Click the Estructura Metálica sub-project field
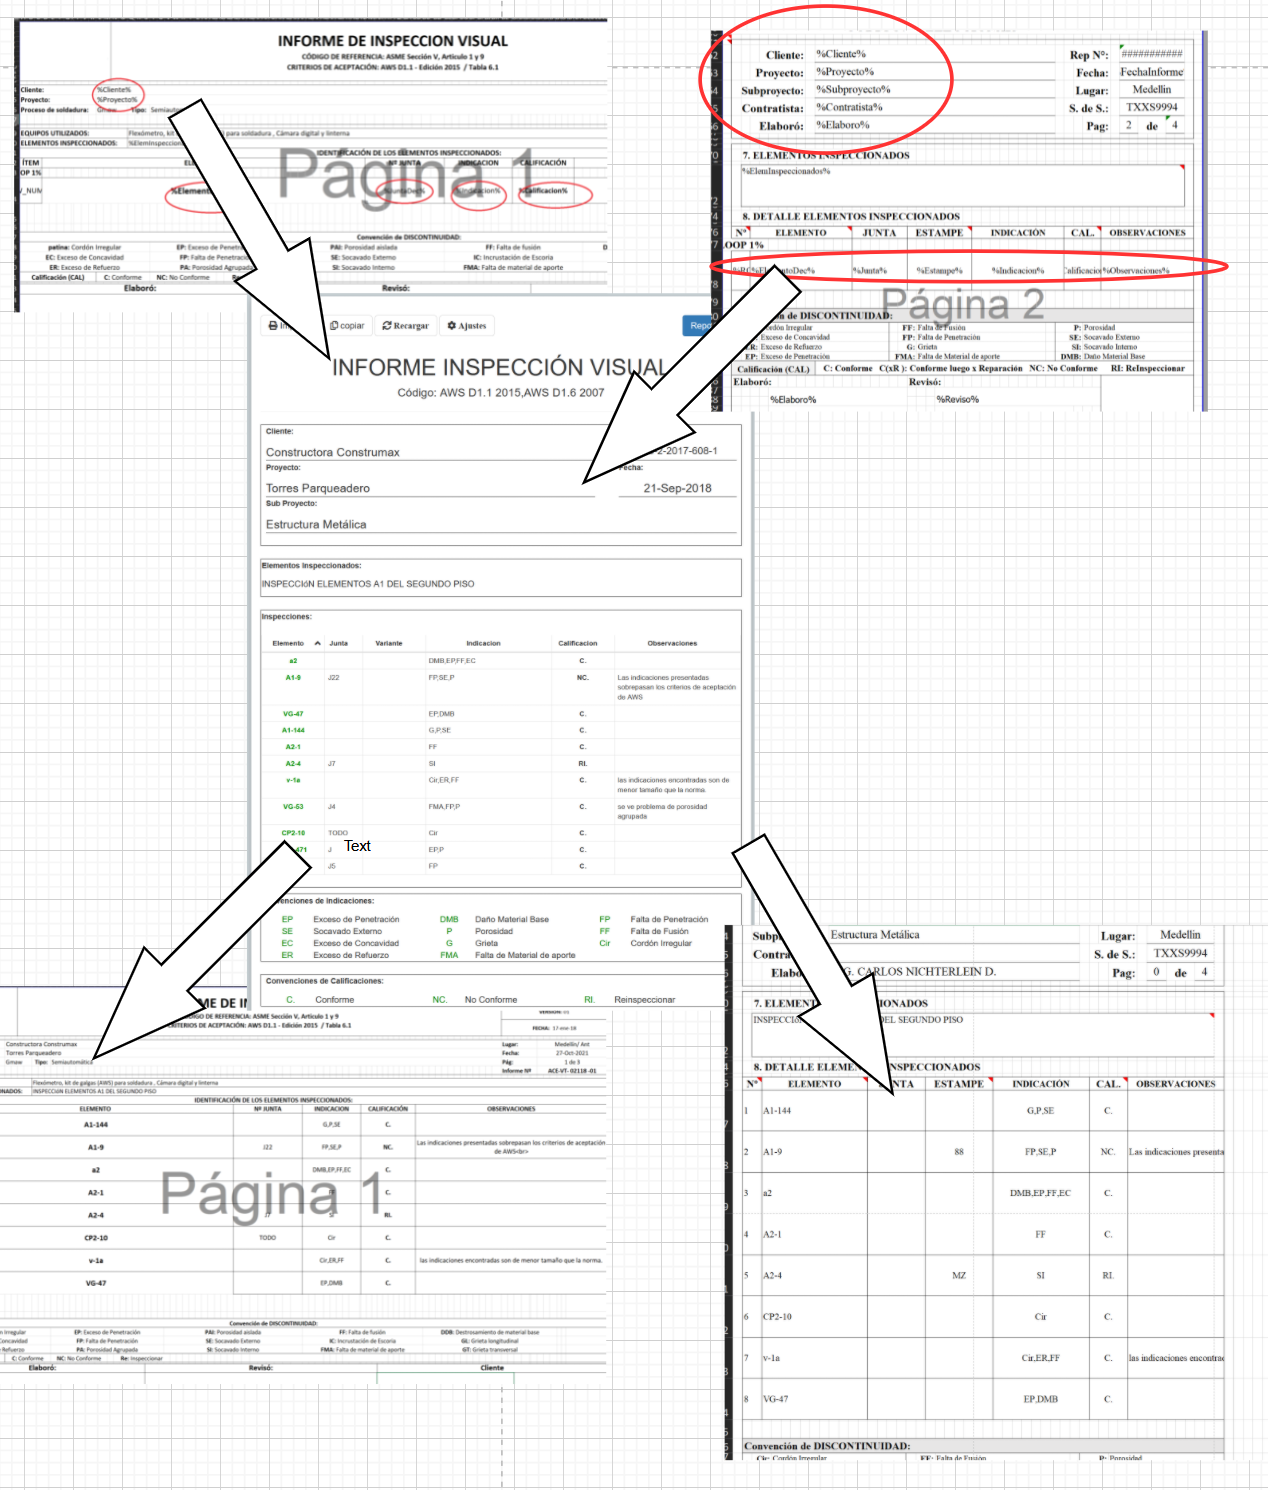The height and width of the screenshot is (1490, 1268). [316, 525]
